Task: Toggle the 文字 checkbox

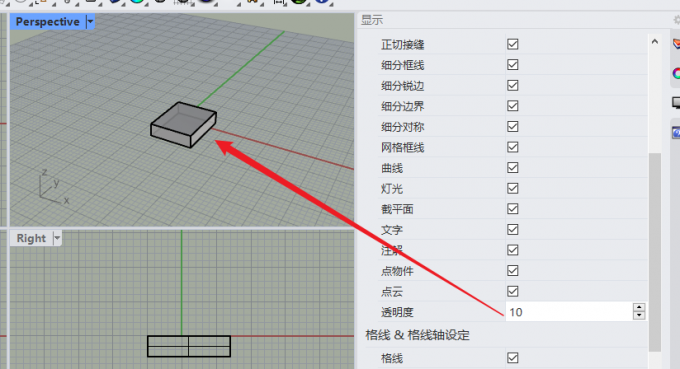Action: point(513,229)
